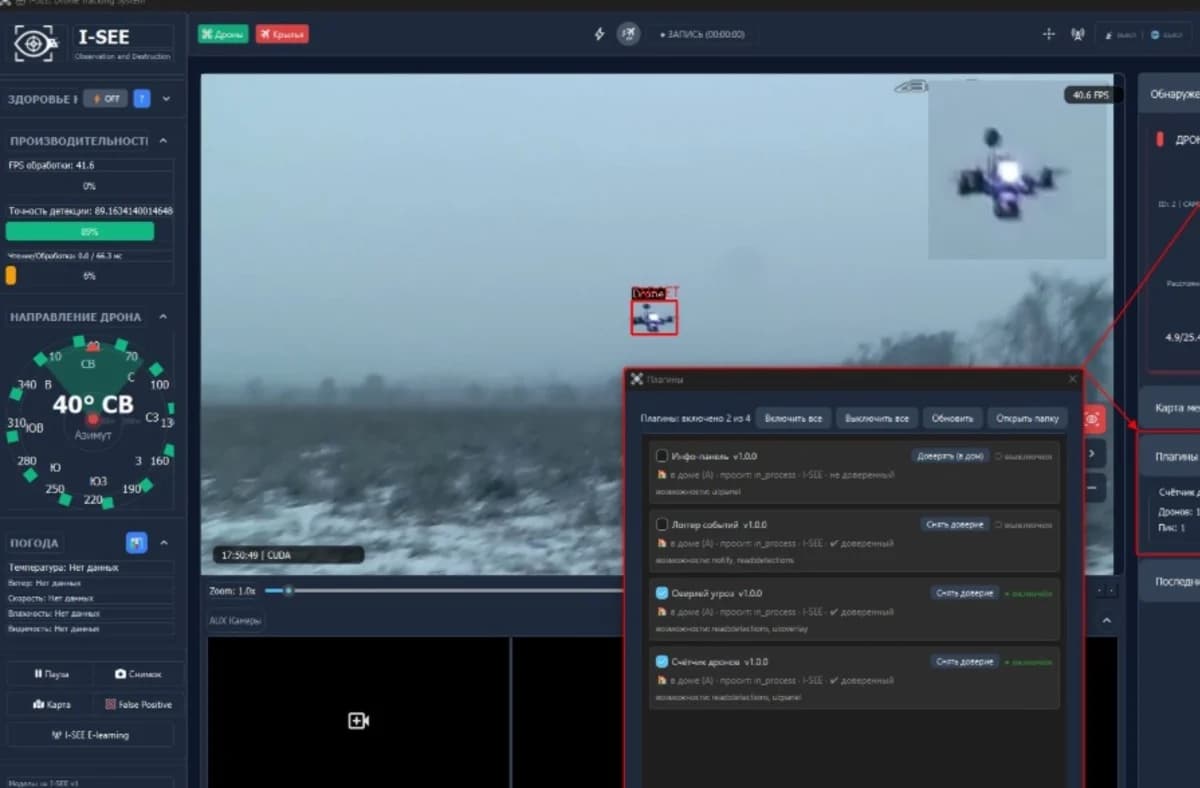Viewport: 1200px width, 788px height.
Task: Expand the Здоровье section chevron
Action: [166, 99]
